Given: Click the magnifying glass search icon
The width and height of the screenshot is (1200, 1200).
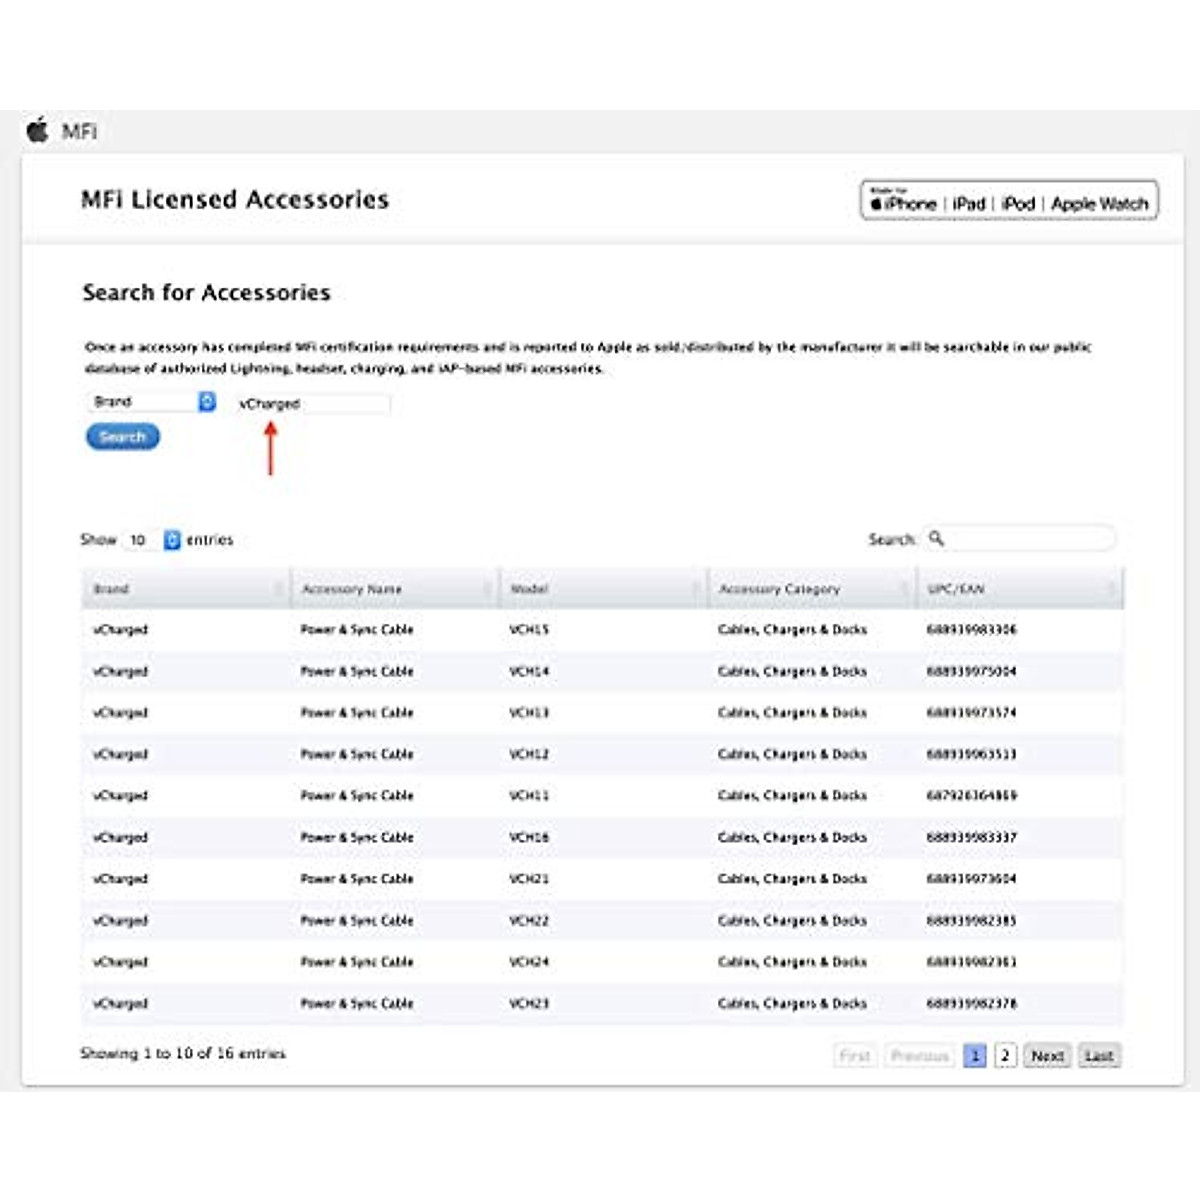Looking at the screenshot, I should [936, 539].
